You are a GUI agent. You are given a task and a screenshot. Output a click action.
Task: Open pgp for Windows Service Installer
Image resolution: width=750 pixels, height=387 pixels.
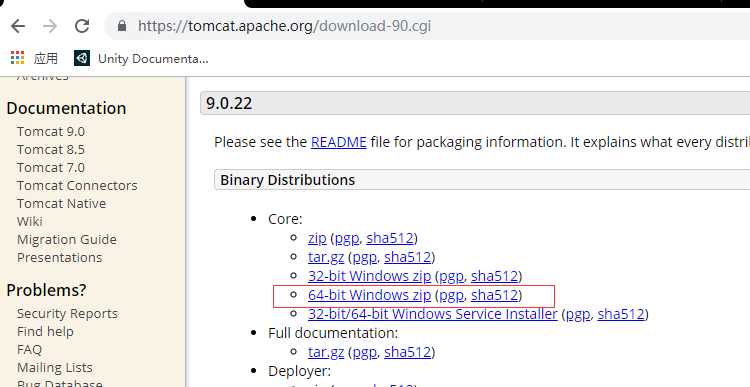click(x=578, y=314)
